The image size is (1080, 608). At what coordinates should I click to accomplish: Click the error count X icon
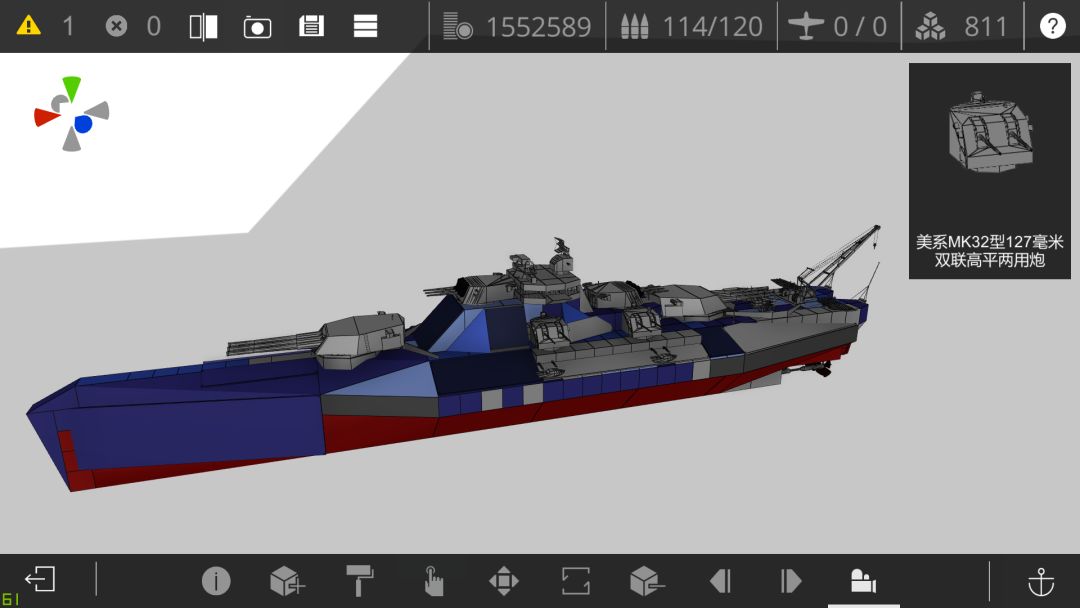click(x=116, y=26)
